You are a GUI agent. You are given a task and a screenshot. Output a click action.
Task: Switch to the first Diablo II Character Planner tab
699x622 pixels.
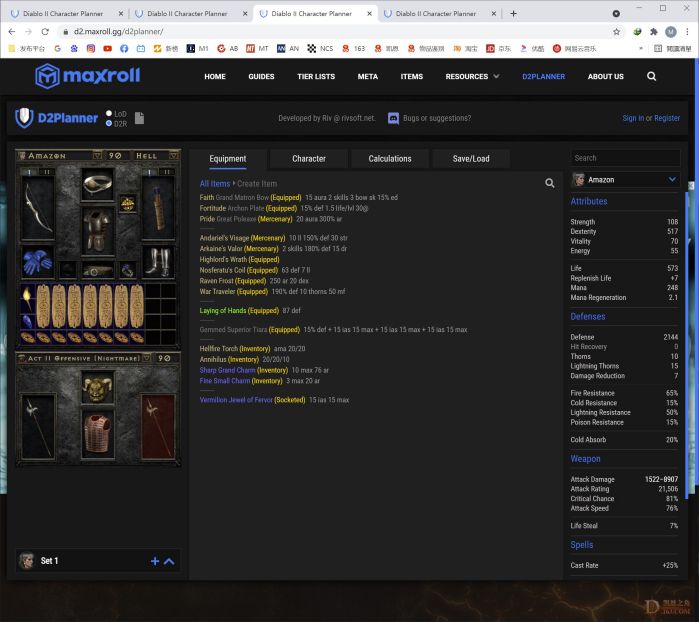click(67, 13)
